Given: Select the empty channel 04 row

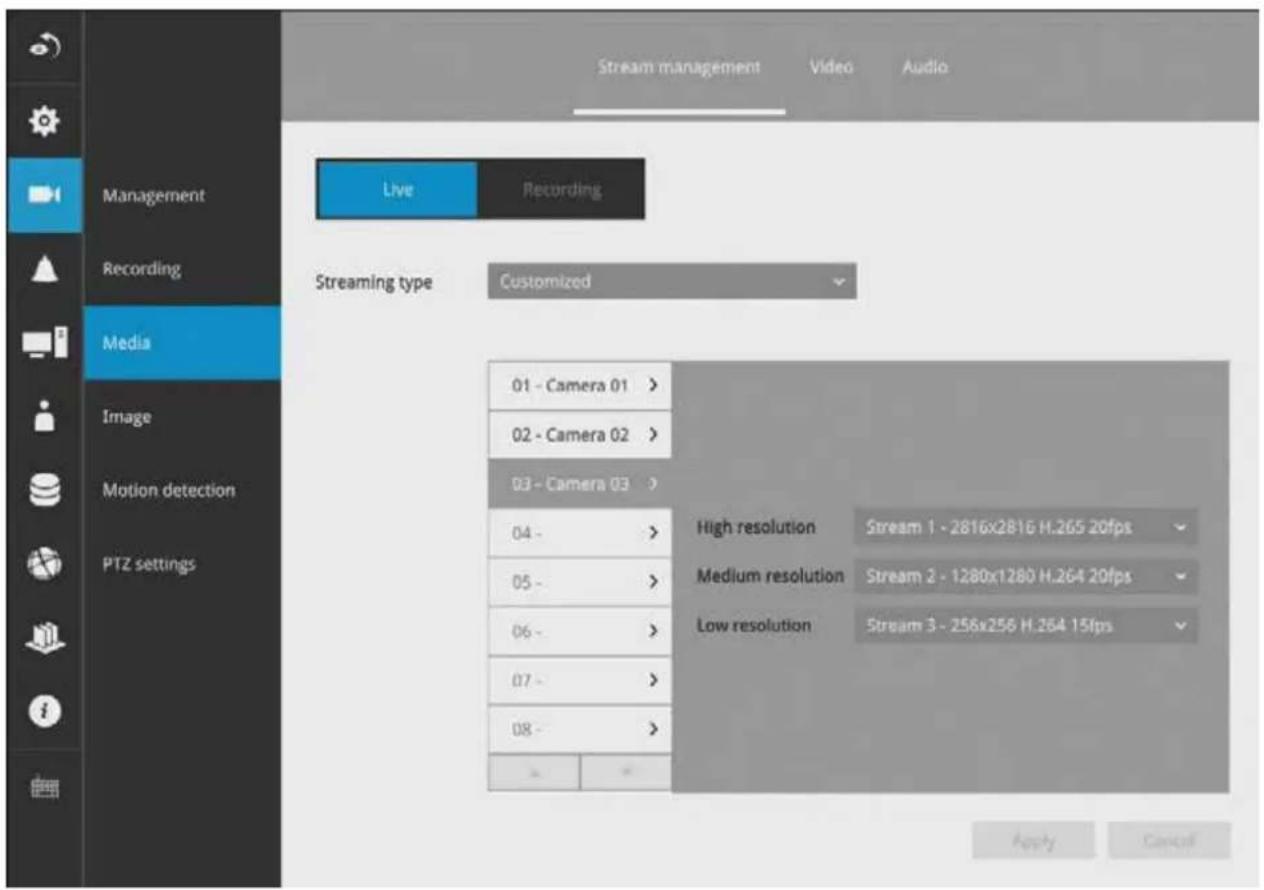Looking at the screenshot, I should point(579,533).
